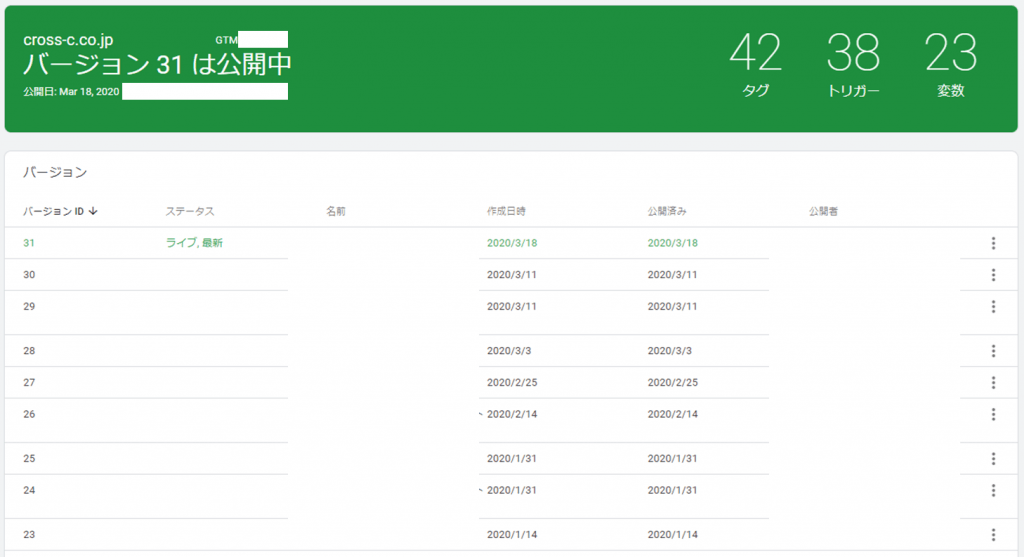Click the 38 トリガー count
This screenshot has width=1024, height=557.
click(x=853, y=62)
